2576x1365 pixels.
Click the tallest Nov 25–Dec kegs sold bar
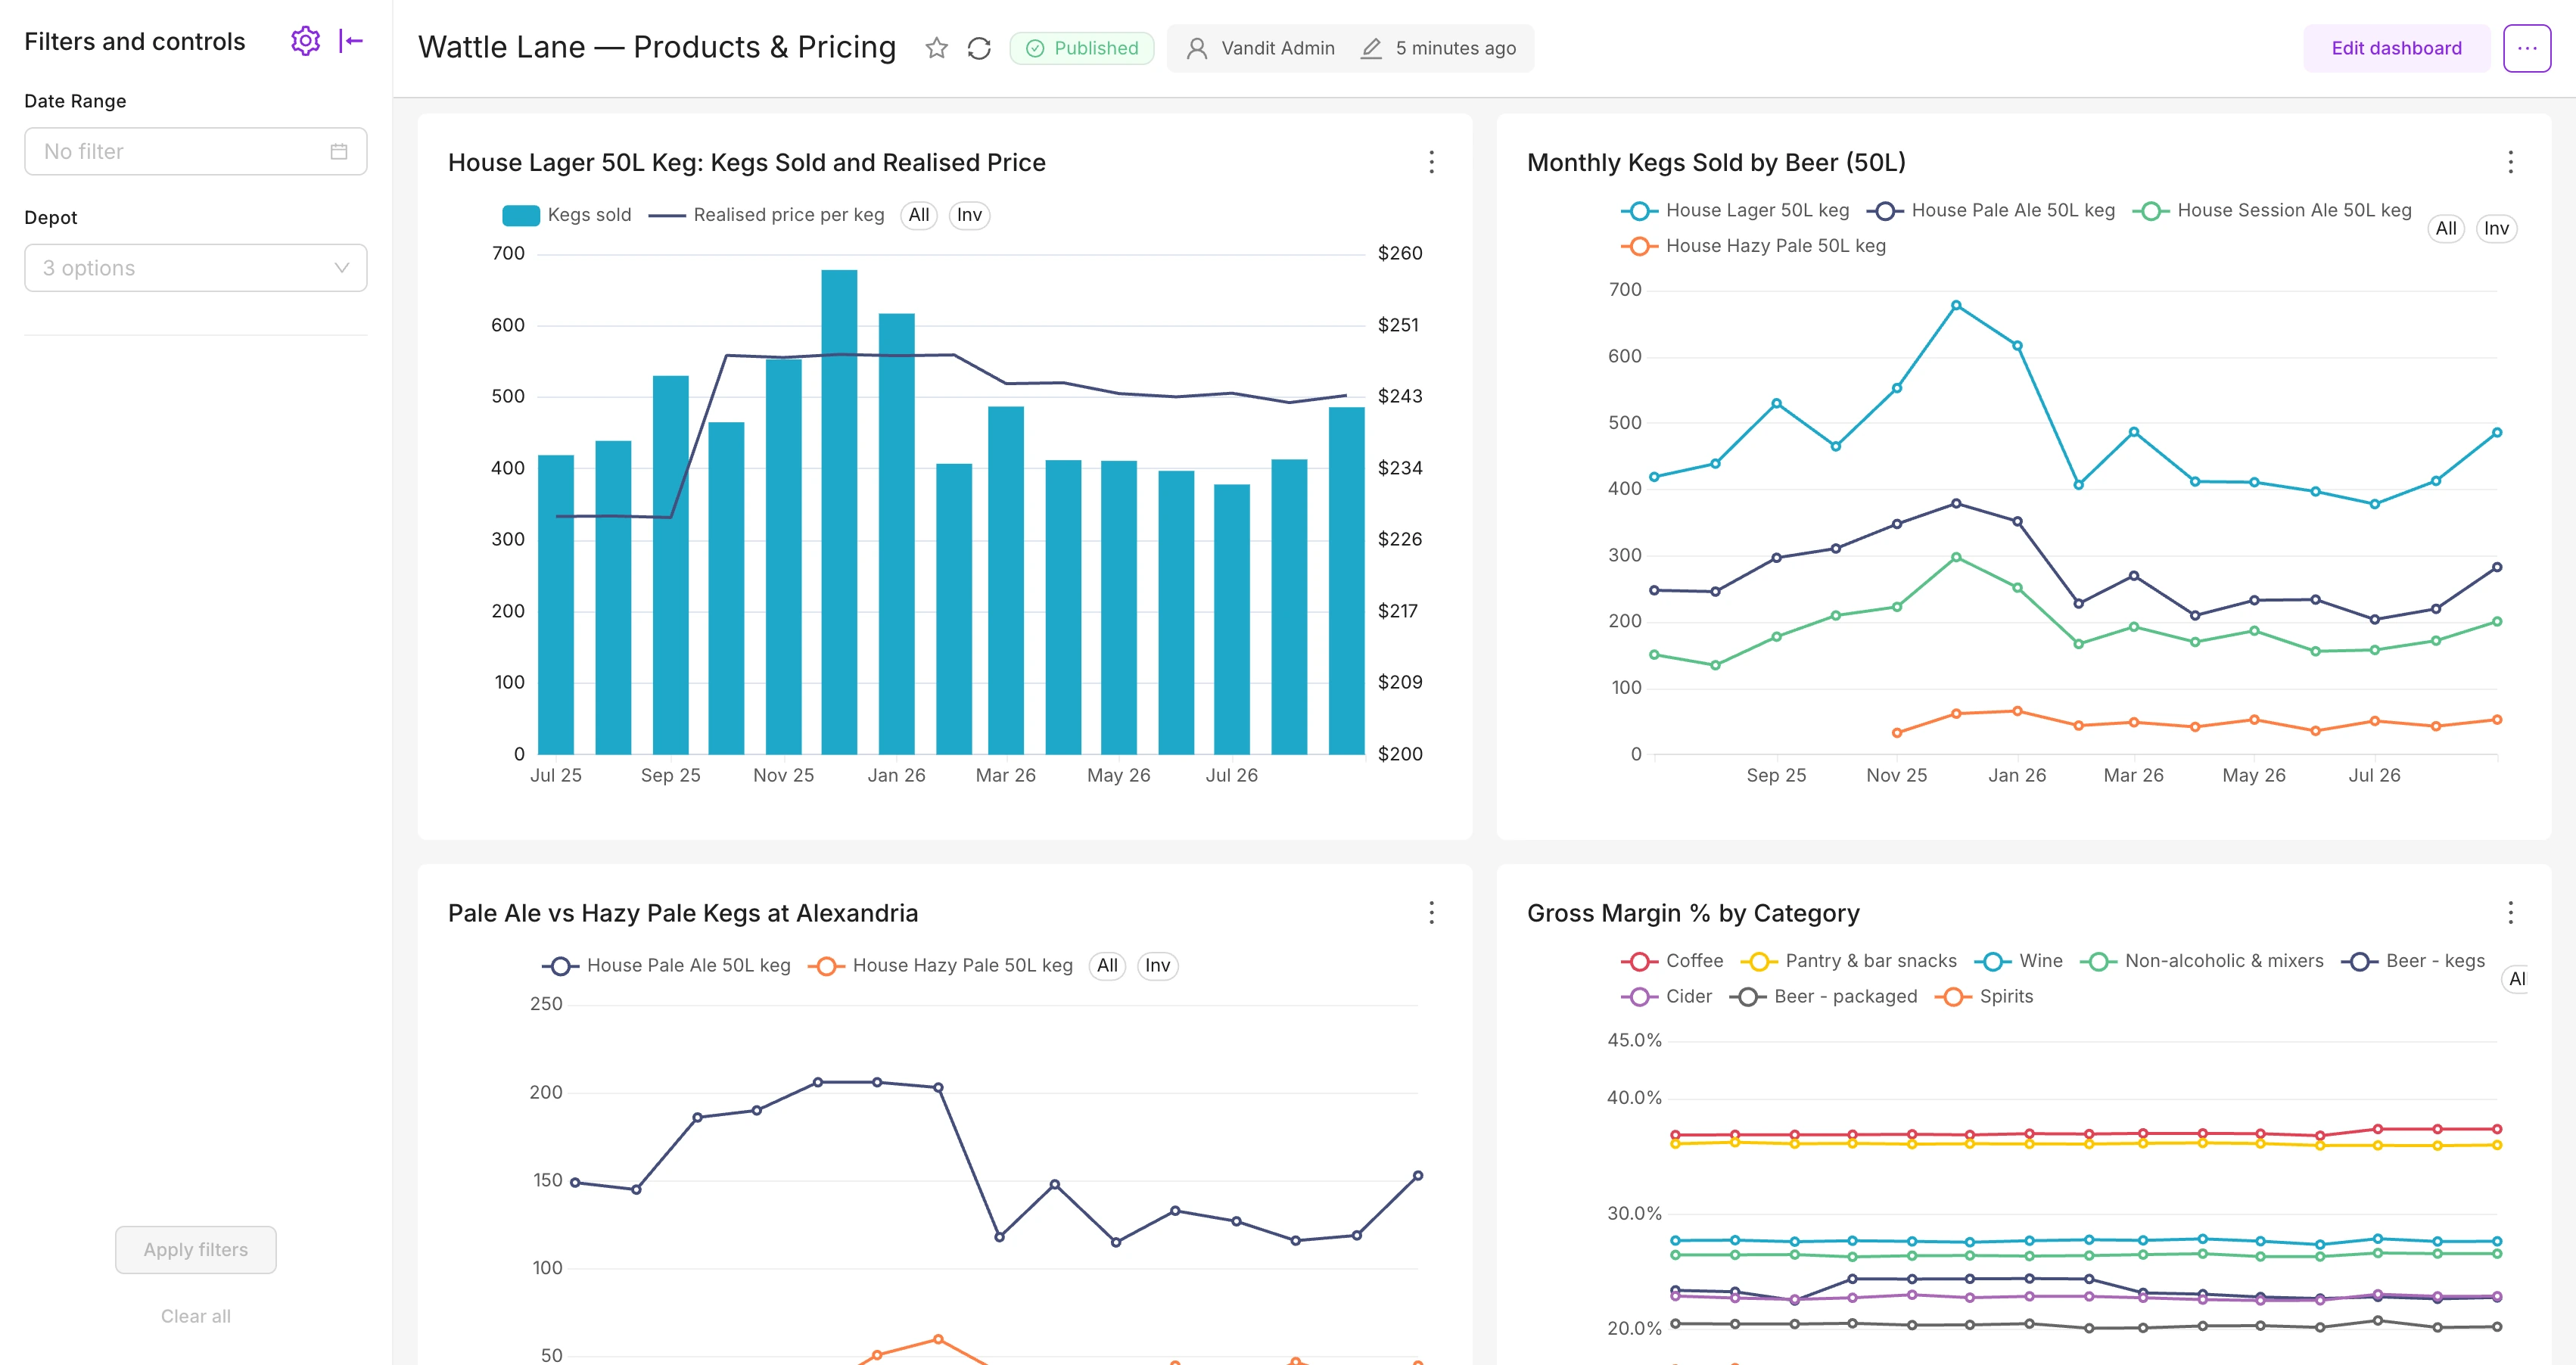[x=839, y=512]
